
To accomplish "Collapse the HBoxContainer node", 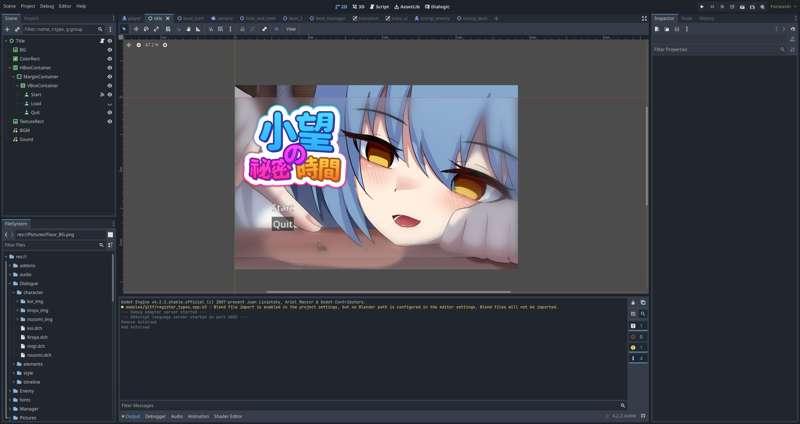I will point(10,68).
